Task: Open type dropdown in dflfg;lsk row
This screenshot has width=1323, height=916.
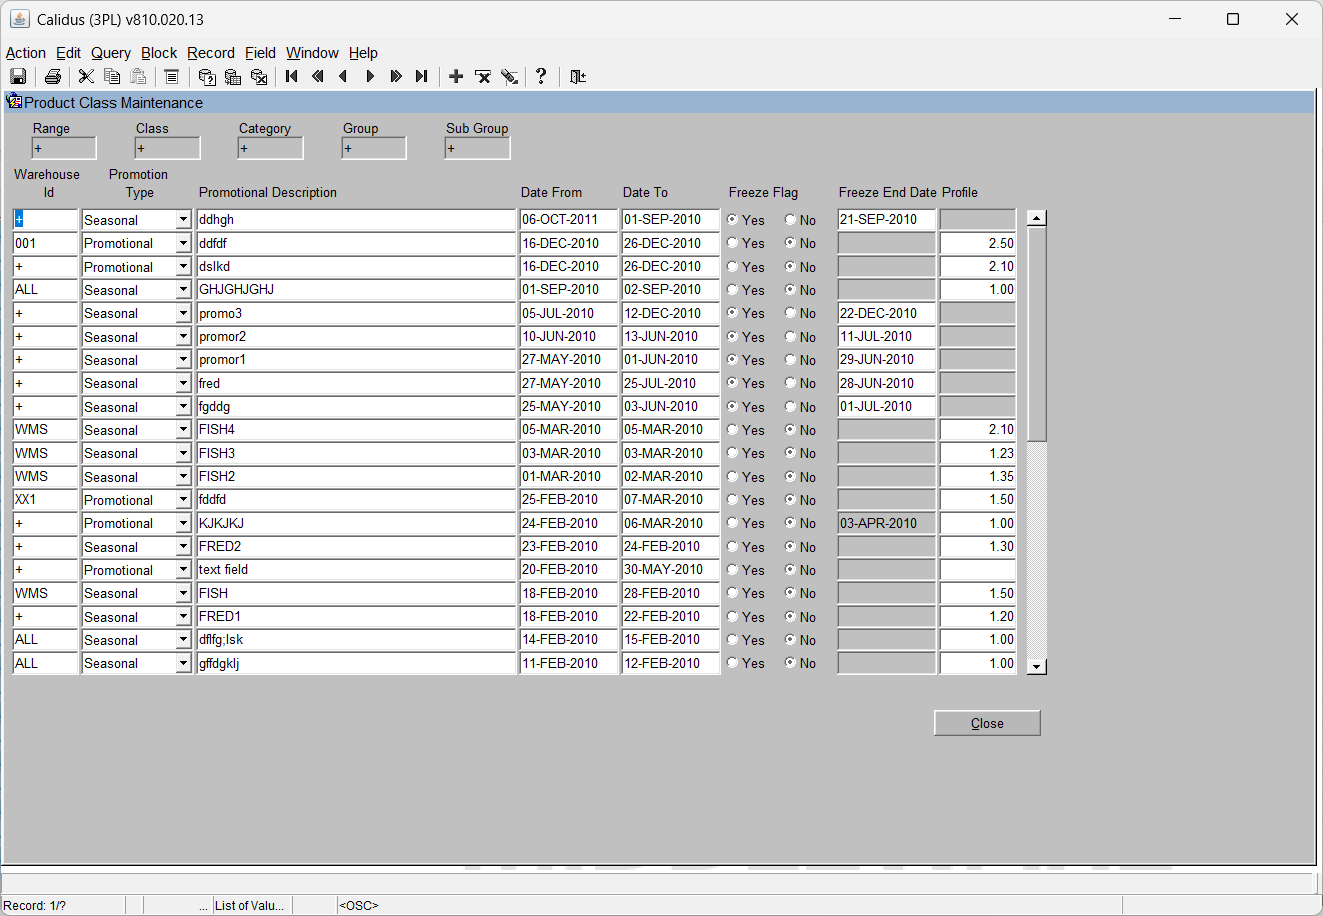Action: tap(183, 640)
